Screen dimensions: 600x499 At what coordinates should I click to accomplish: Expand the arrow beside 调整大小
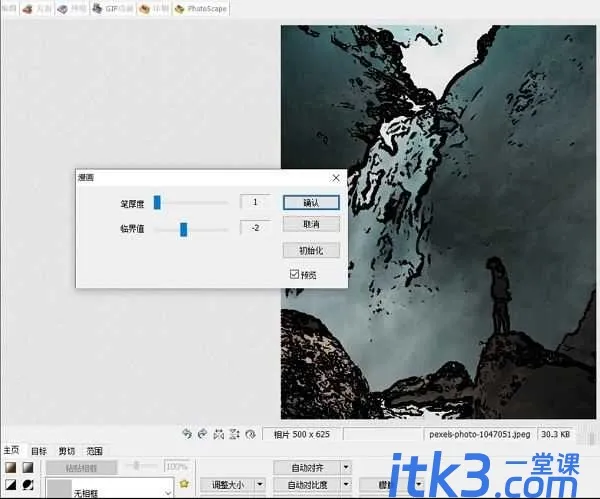click(x=260, y=484)
